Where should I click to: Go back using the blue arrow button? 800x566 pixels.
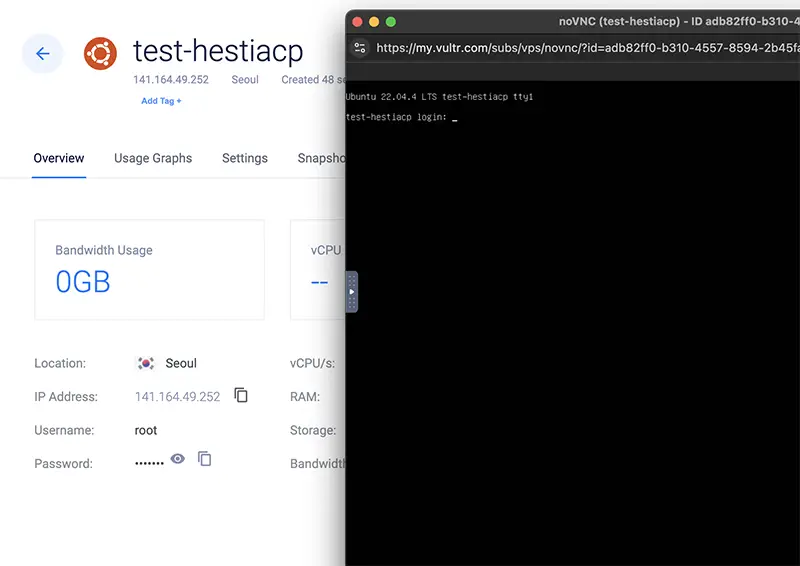(43, 53)
